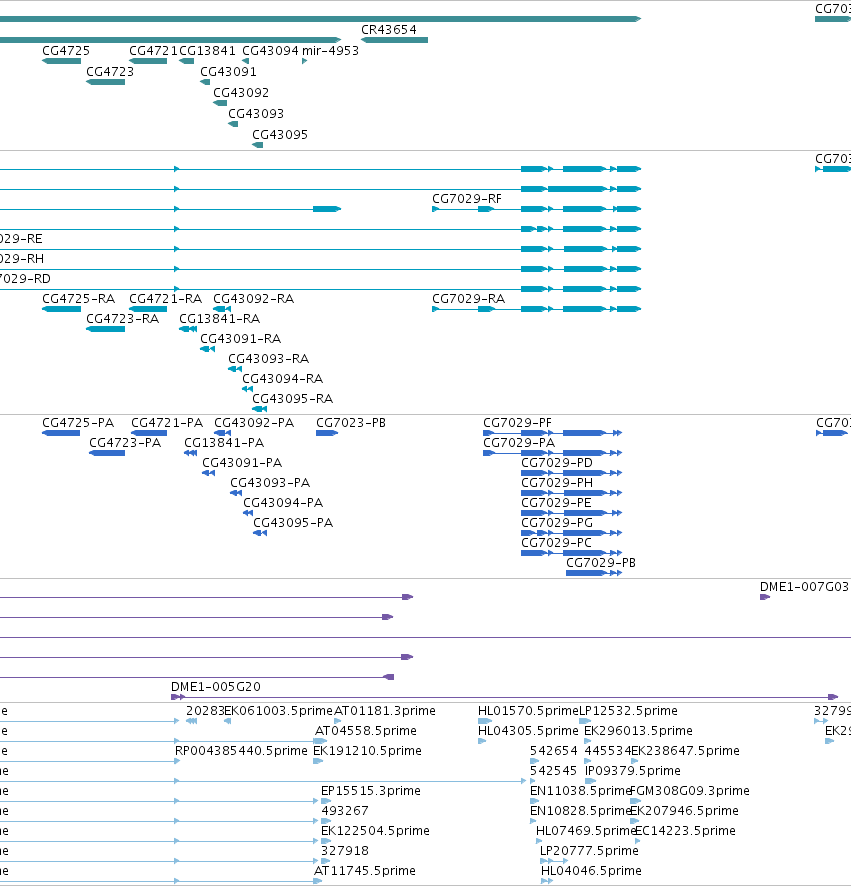This screenshot has height=886, width=851.
Task: Select EST label EC14223.5prime
Action: 685,831
